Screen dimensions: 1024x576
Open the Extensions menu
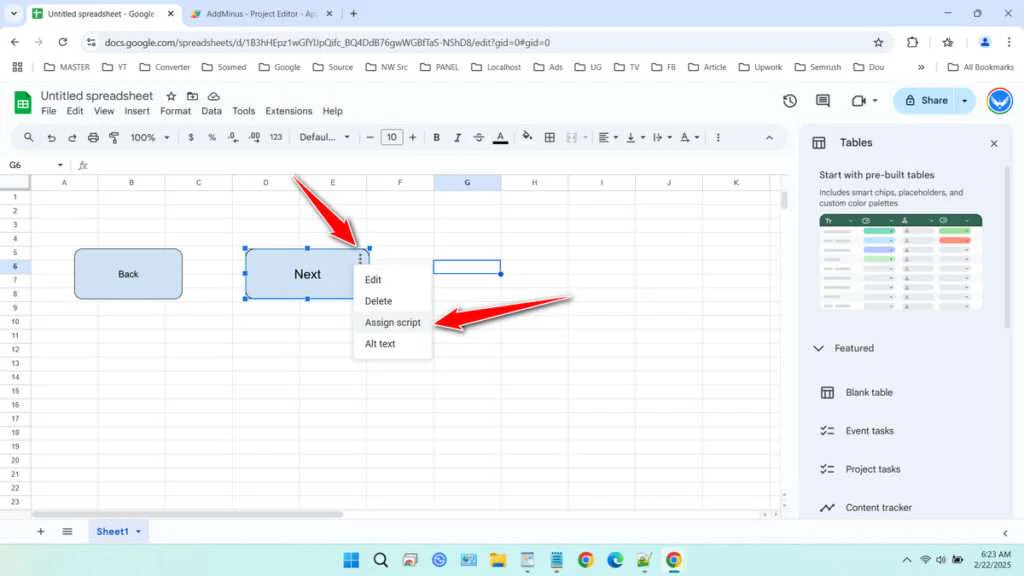pyautogui.click(x=288, y=111)
